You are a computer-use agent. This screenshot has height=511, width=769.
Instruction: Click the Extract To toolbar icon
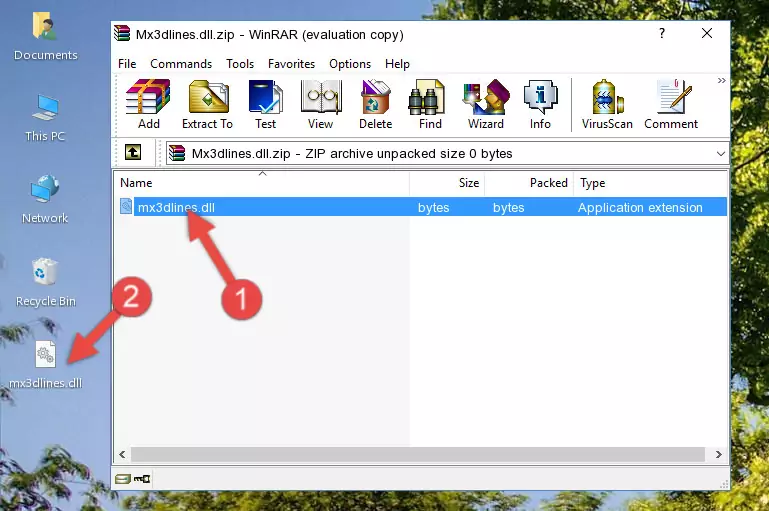point(207,104)
